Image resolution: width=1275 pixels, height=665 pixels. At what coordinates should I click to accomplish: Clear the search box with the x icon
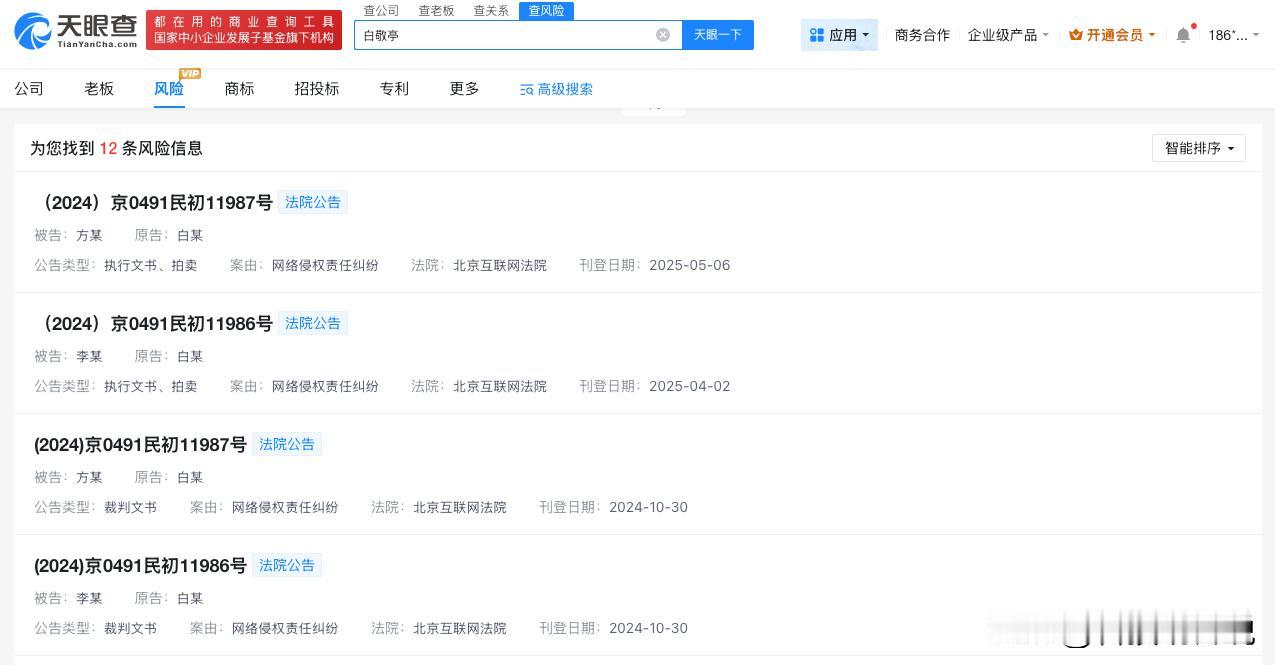point(663,34)
